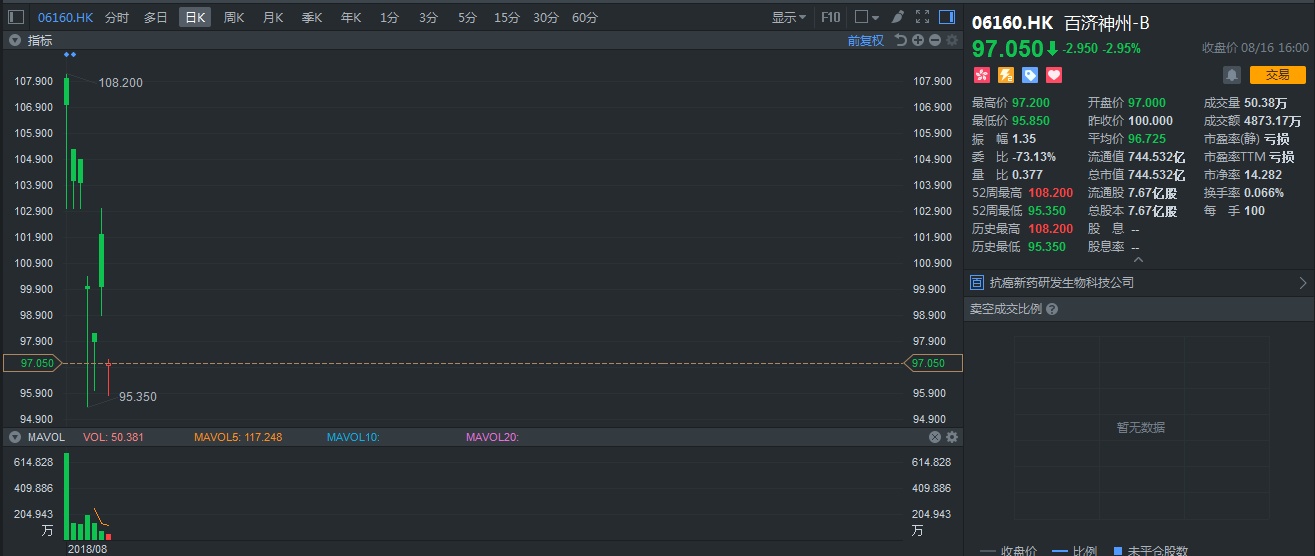Switch to 分时 intraday tab
1315x556 pixels.
click(x=116, y=17)
